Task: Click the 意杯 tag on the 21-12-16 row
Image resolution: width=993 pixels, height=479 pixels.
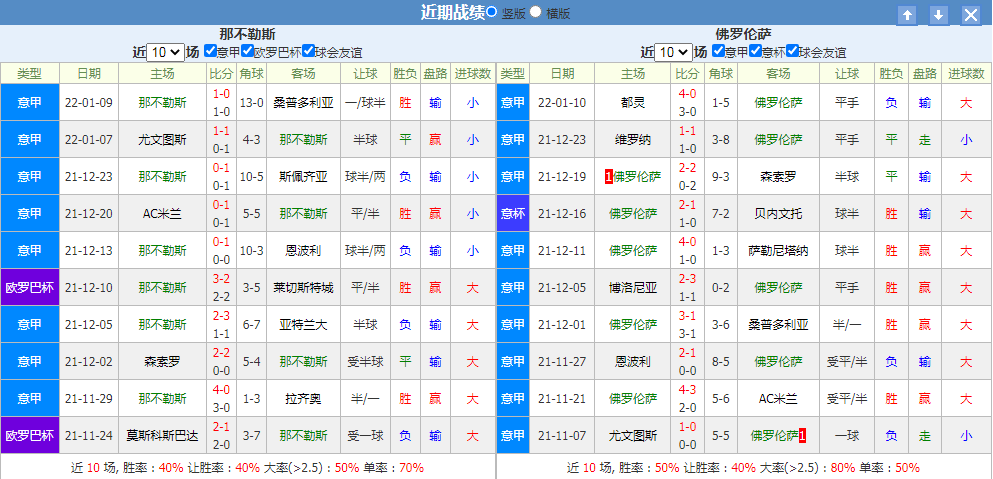Action: click(513, 214)
